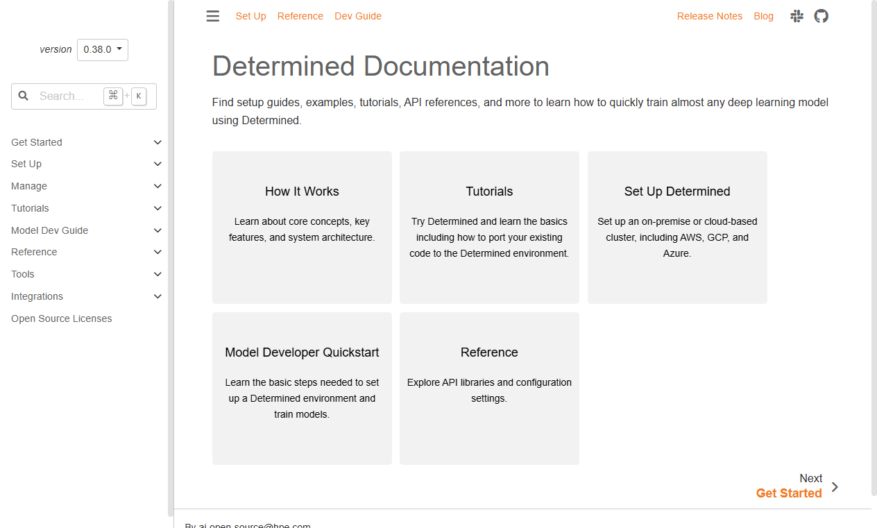Viewport: 877px width, 528px height.
Task: Click the Determined Documentation heading
Action: pyautogui.click(x=380, y=66)
